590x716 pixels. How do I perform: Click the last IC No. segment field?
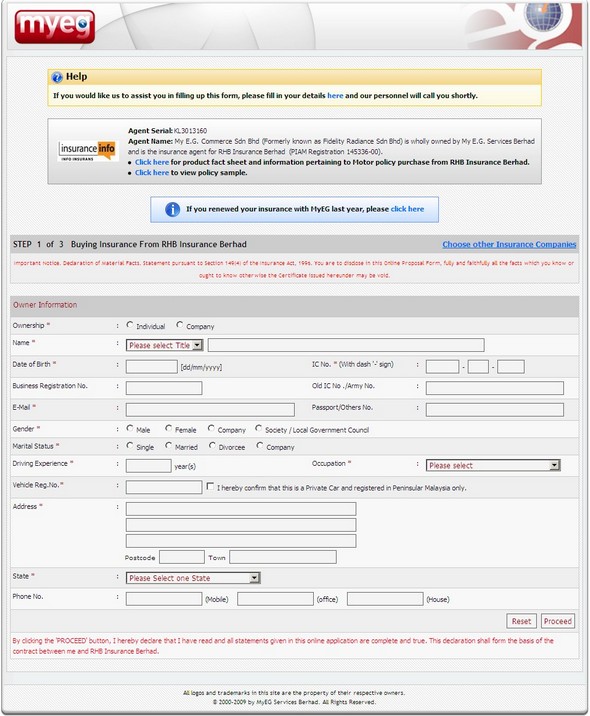pos(511,367)
